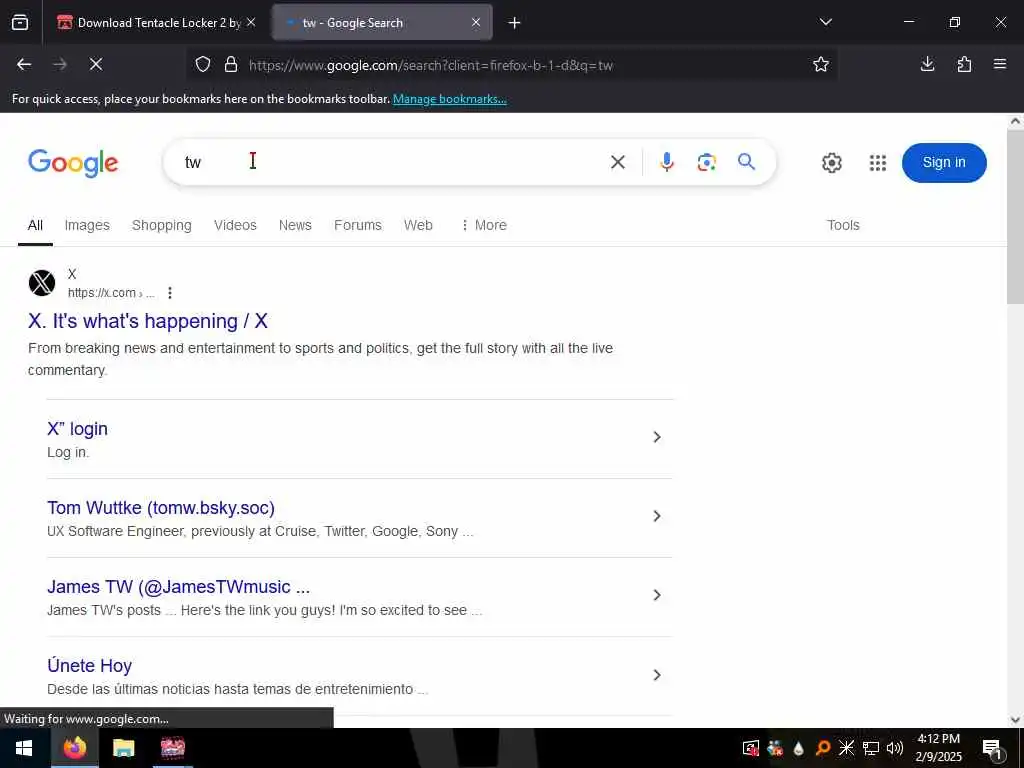The width and height of the screenshot is (1024, 768).
Task: Open the Windows Start menu
Action: click(x=24, y=748)
